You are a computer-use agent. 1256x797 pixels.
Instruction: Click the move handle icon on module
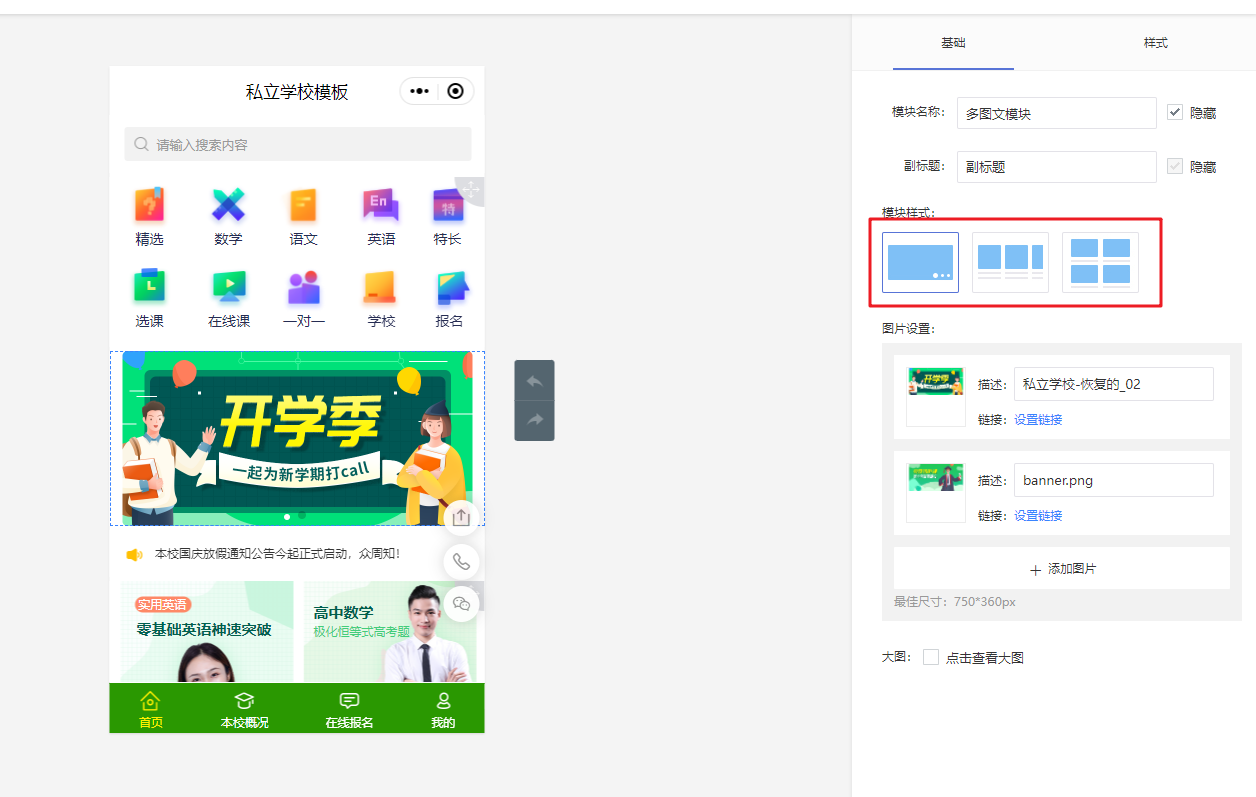[x=471, y=189]
